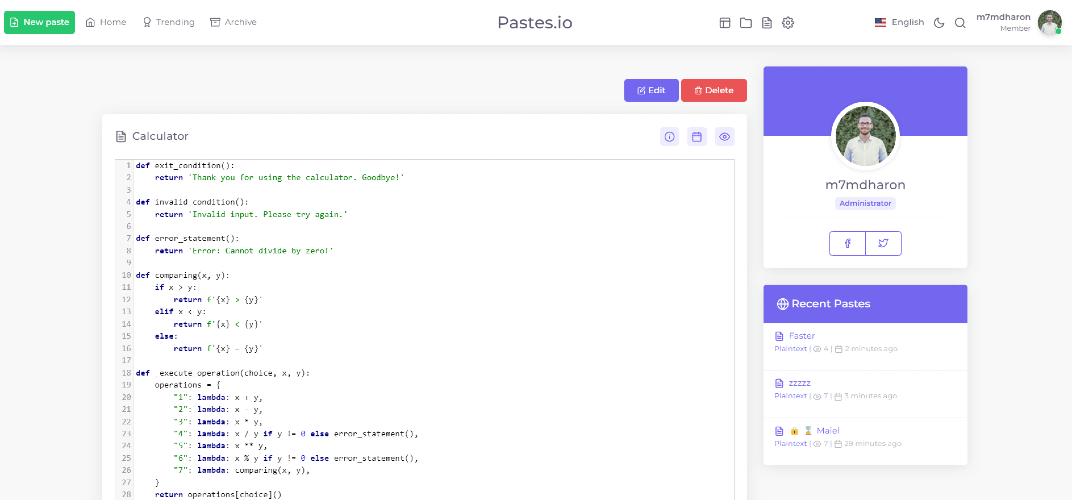This screenshot has width=1072, height=500.
Task: Click the Pastes.io site logo
Action: 535,23
